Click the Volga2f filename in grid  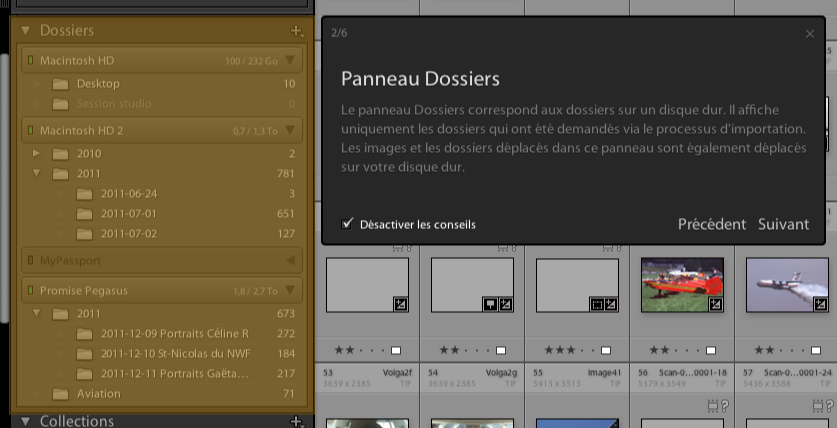[397, 372]
